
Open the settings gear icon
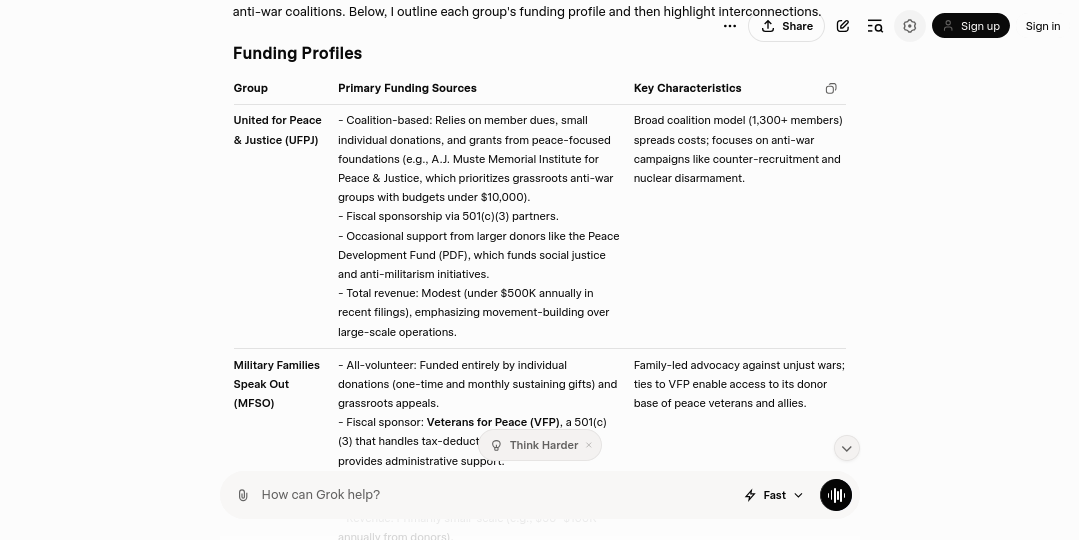(909, 26)
